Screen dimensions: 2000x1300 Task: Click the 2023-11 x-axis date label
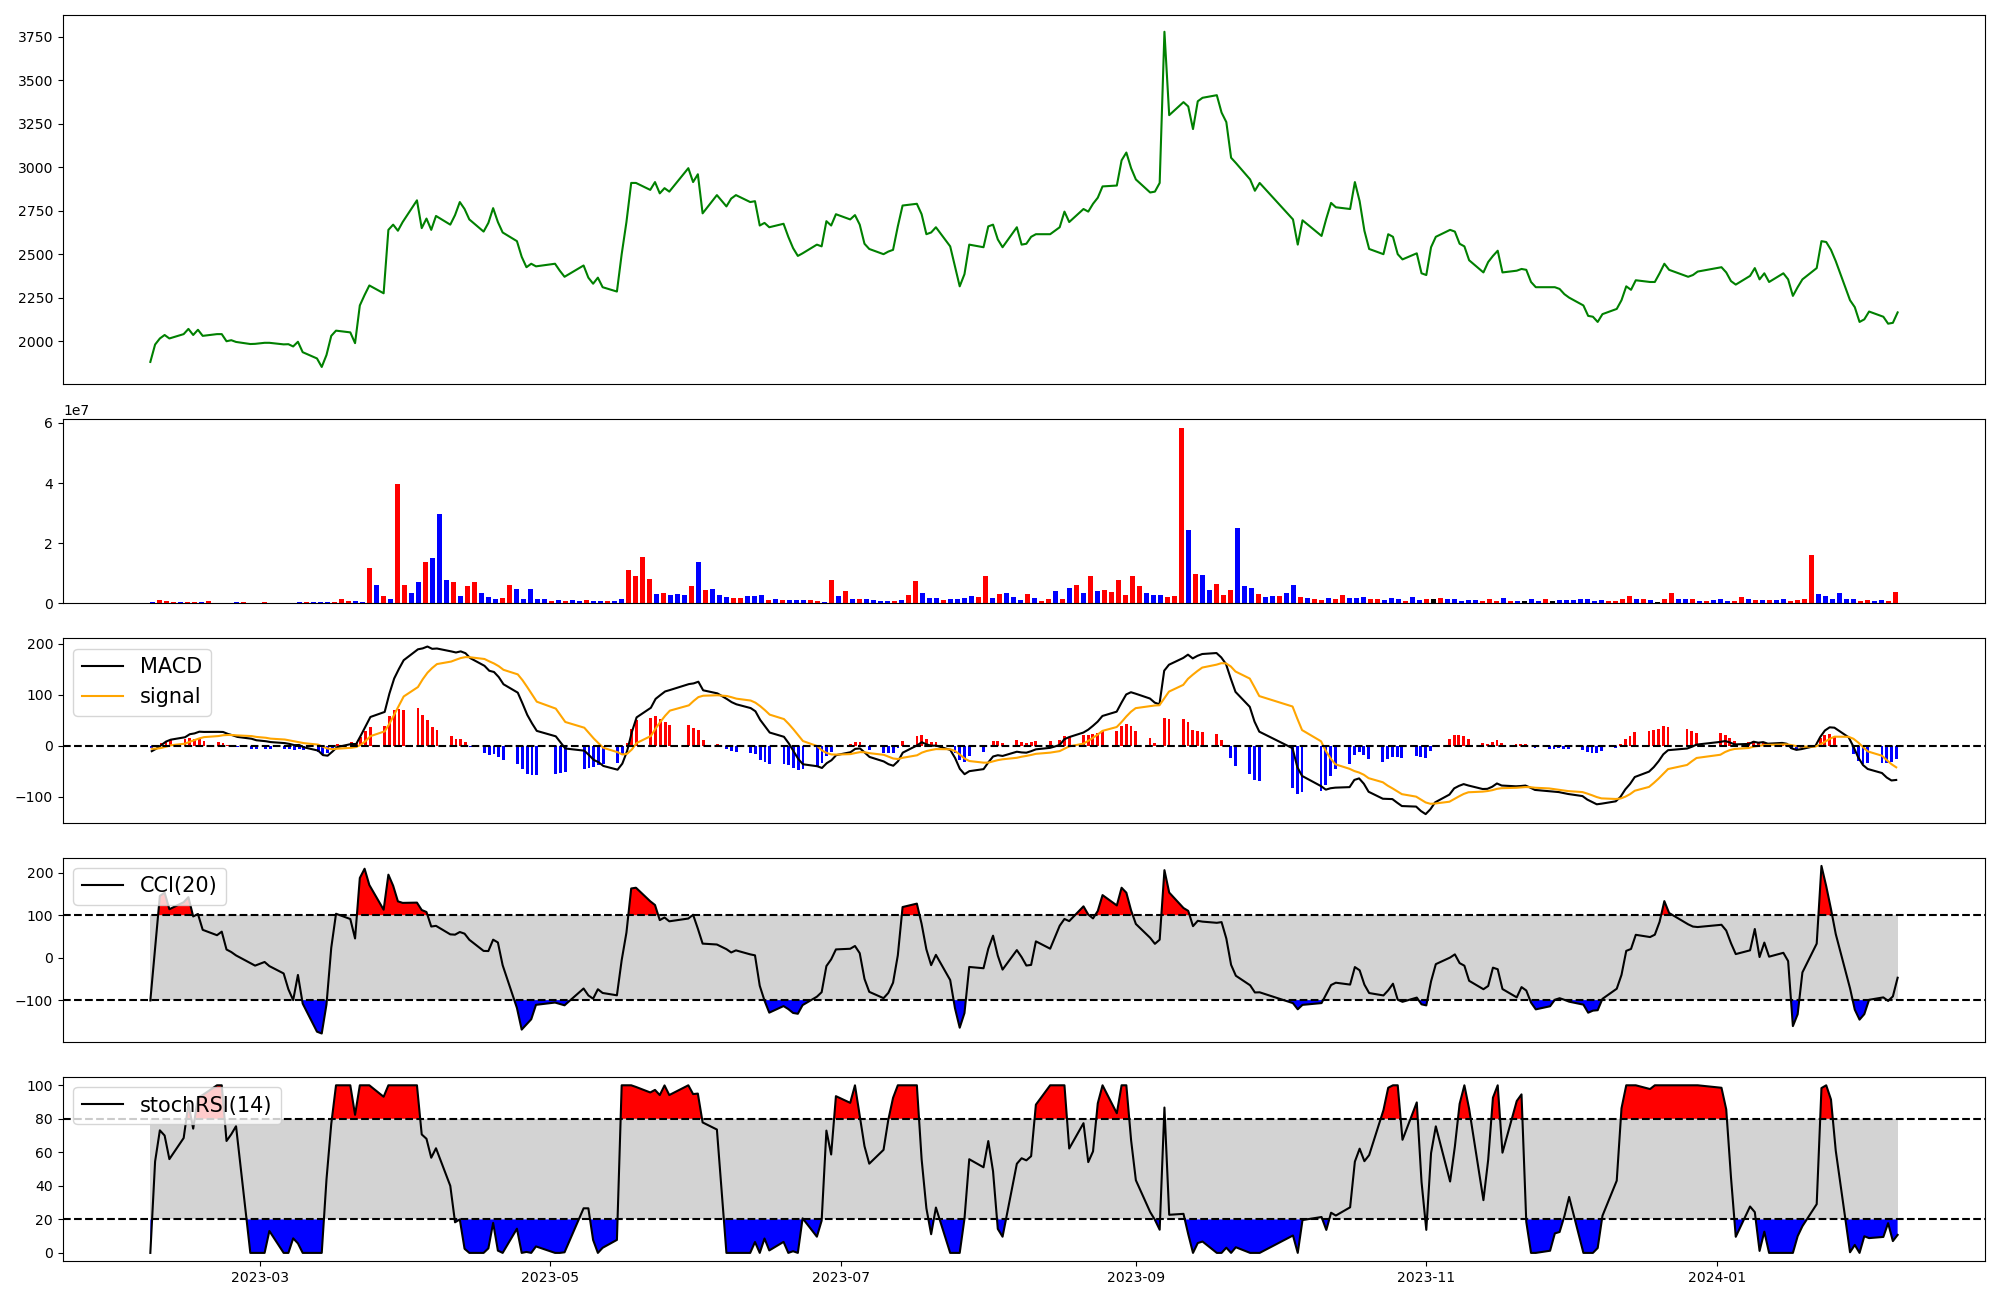pyautogui.click(x=1426, y=1277)
